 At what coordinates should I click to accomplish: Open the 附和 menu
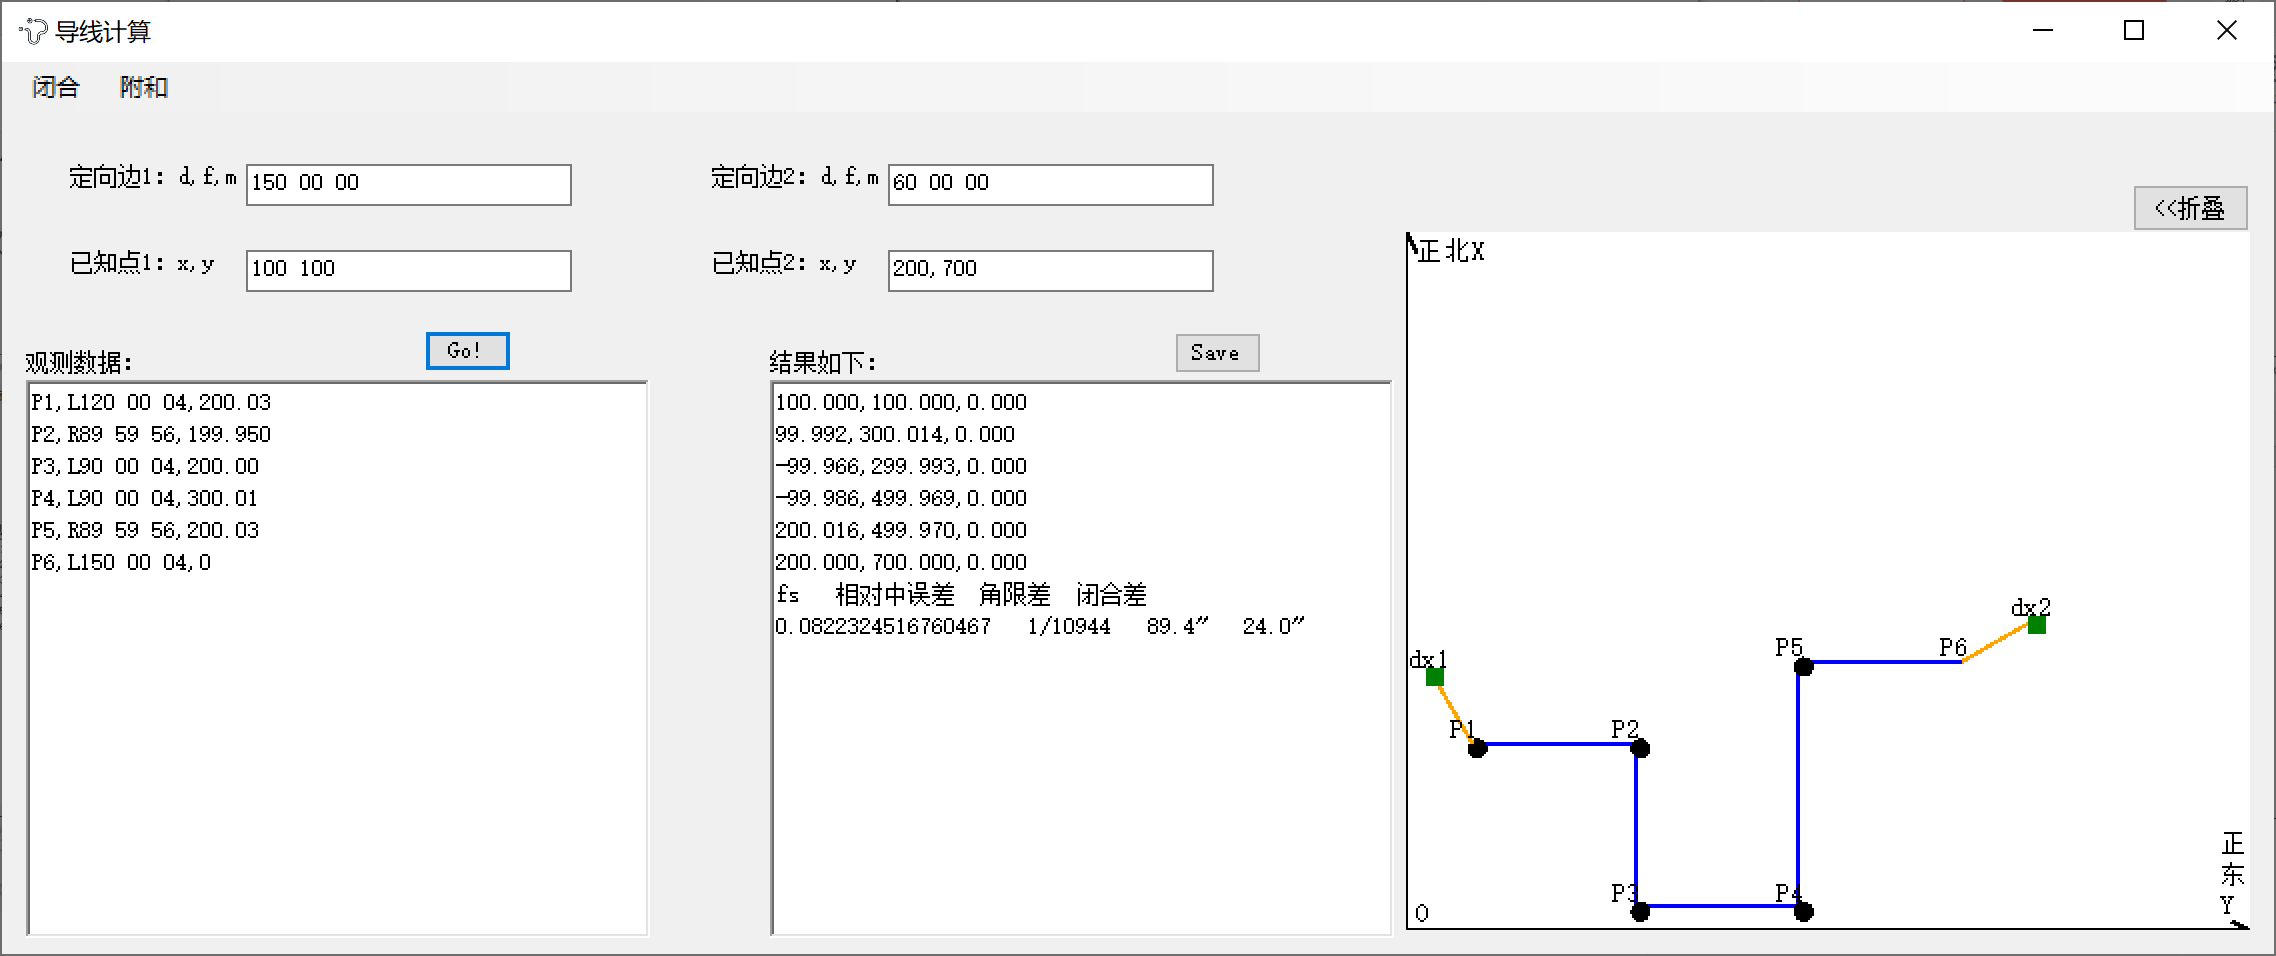[x=143, y=87]
